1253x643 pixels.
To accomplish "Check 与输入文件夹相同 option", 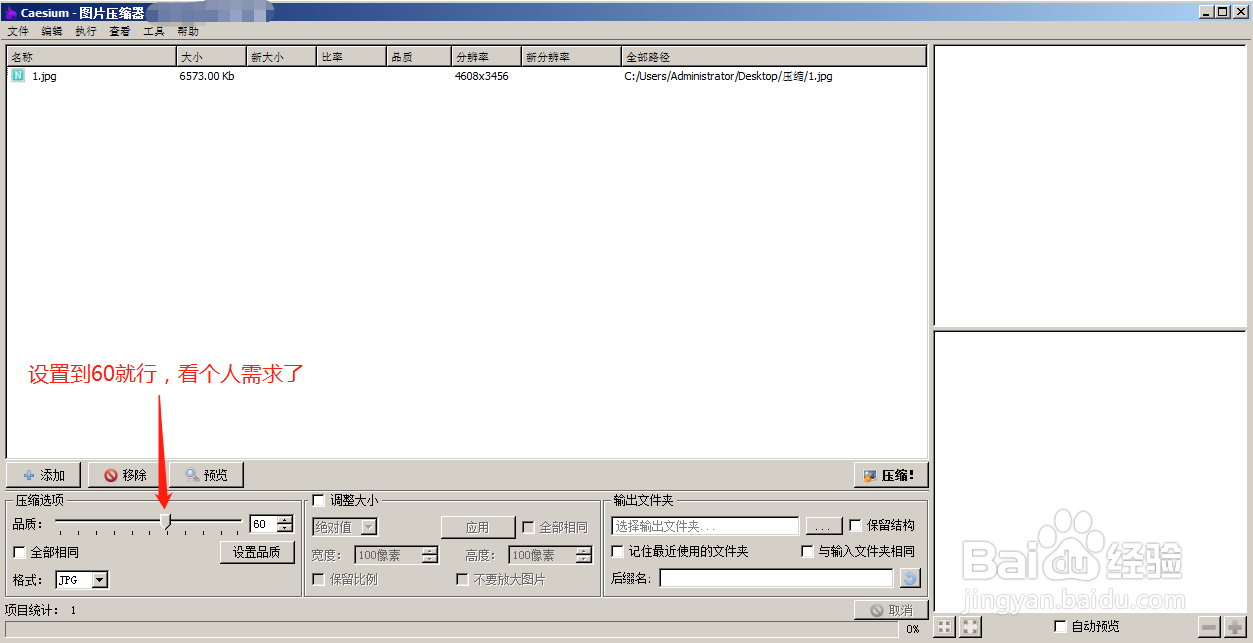I will pos(808,551).
